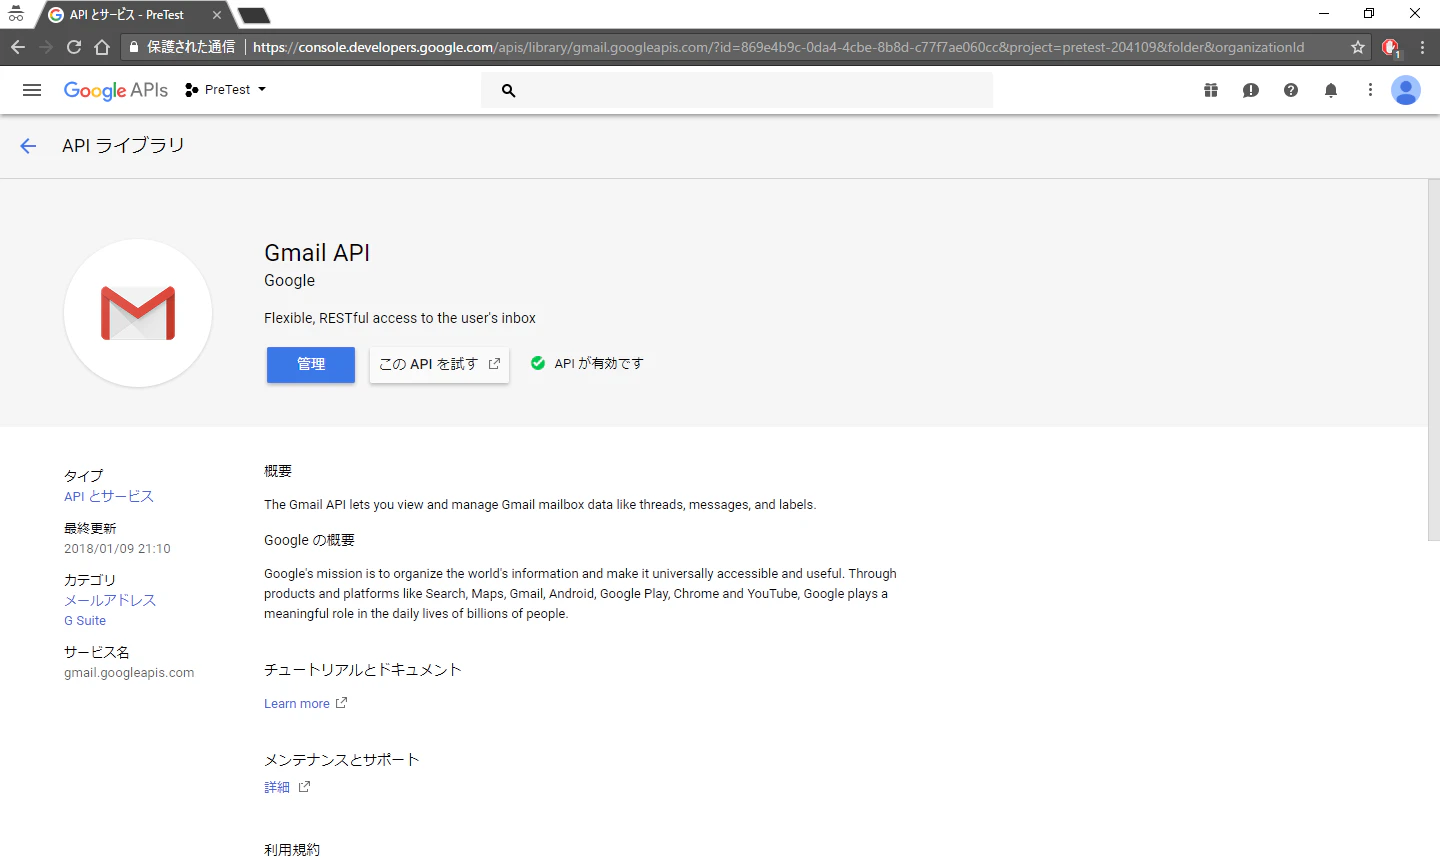Click the page vertical scrollbar

point(1434,360)
